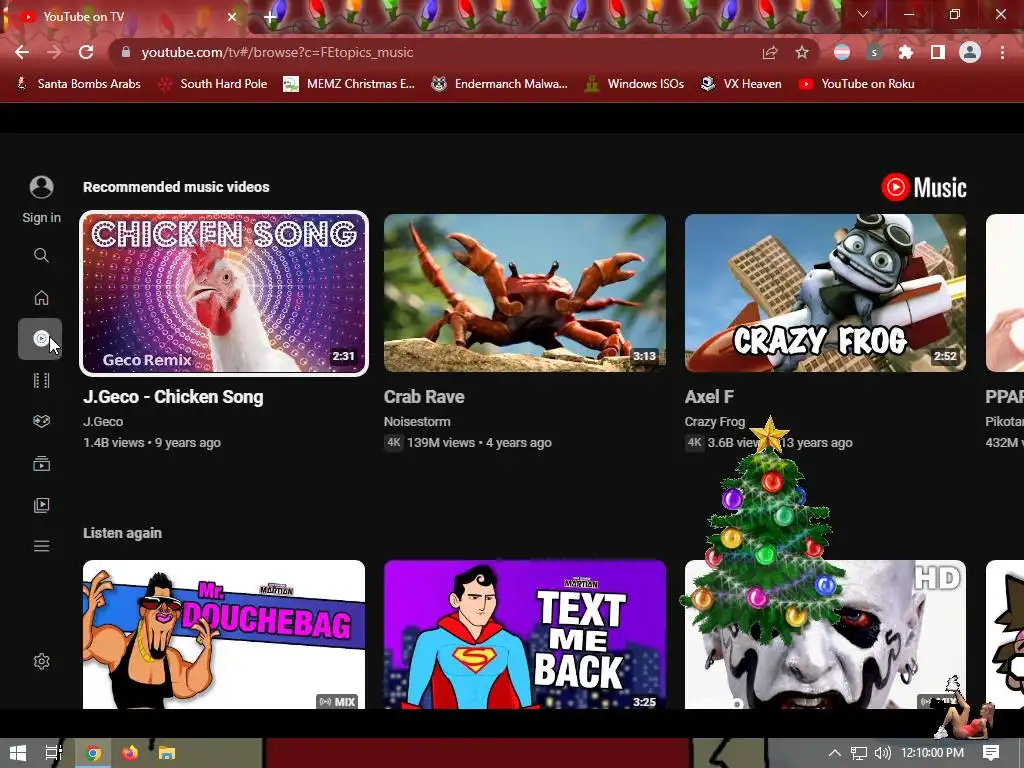This screenshot has height=768, width=1024.
Task: Open File Explorer from taskbar
Action: [167, 753]
